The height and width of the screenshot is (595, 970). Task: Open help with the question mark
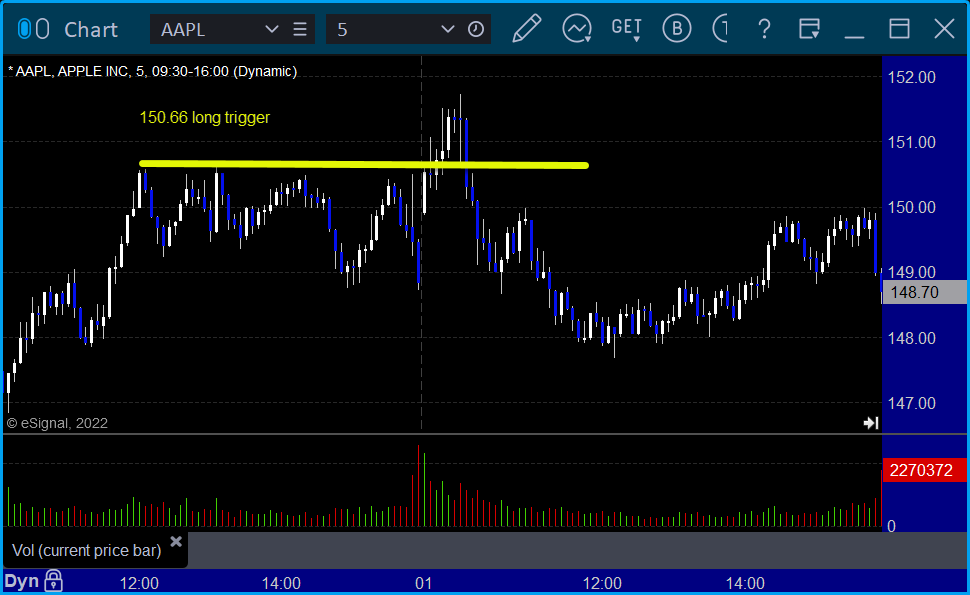click(x=764, y=29)
